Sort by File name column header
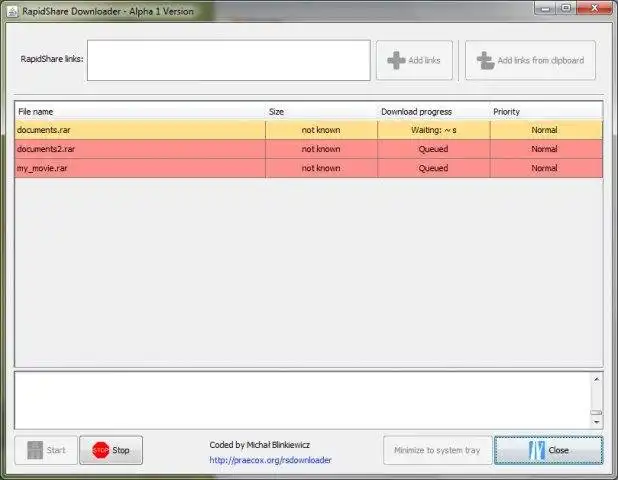 click(x=140, y=112)
